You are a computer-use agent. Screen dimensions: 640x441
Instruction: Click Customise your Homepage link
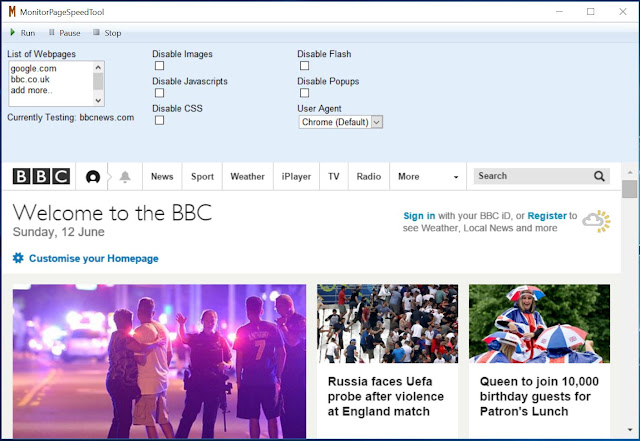[x=94, y=258]
